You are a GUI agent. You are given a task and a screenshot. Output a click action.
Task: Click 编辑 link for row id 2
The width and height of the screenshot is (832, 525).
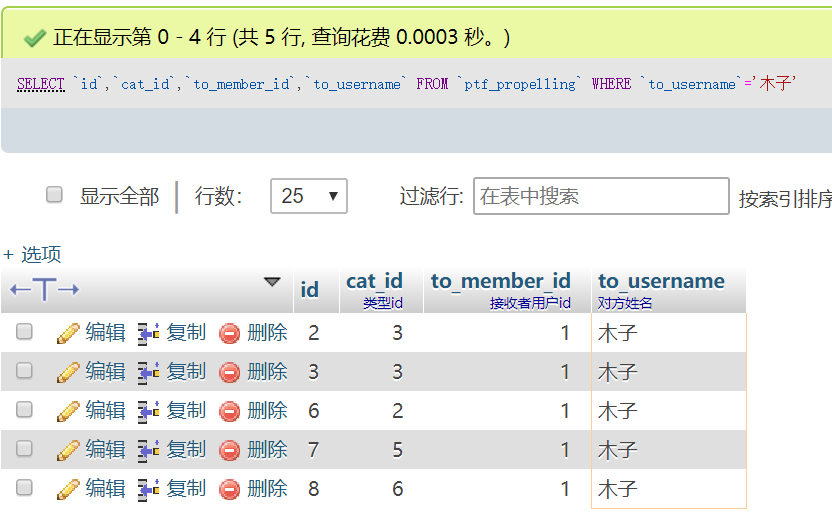[105, 333]
